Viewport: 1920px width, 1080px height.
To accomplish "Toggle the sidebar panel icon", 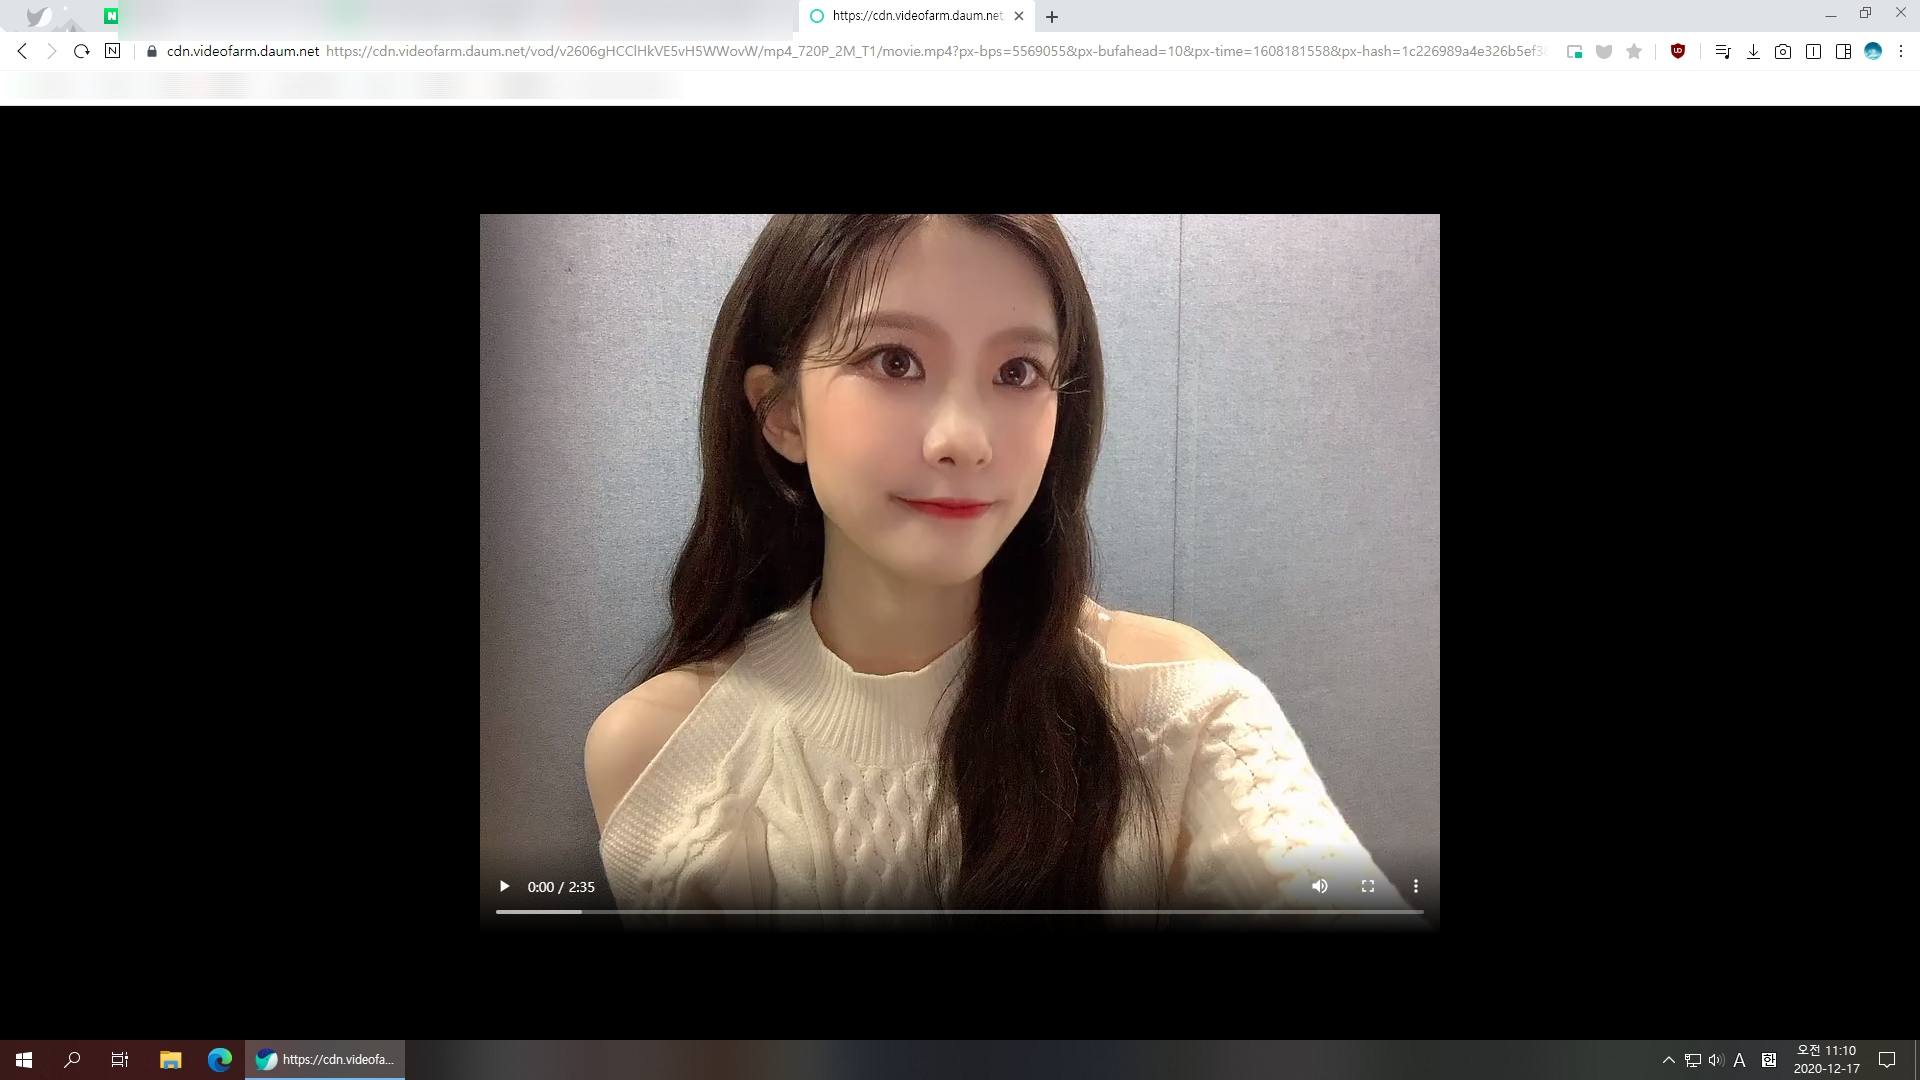I will [1843, 52].
